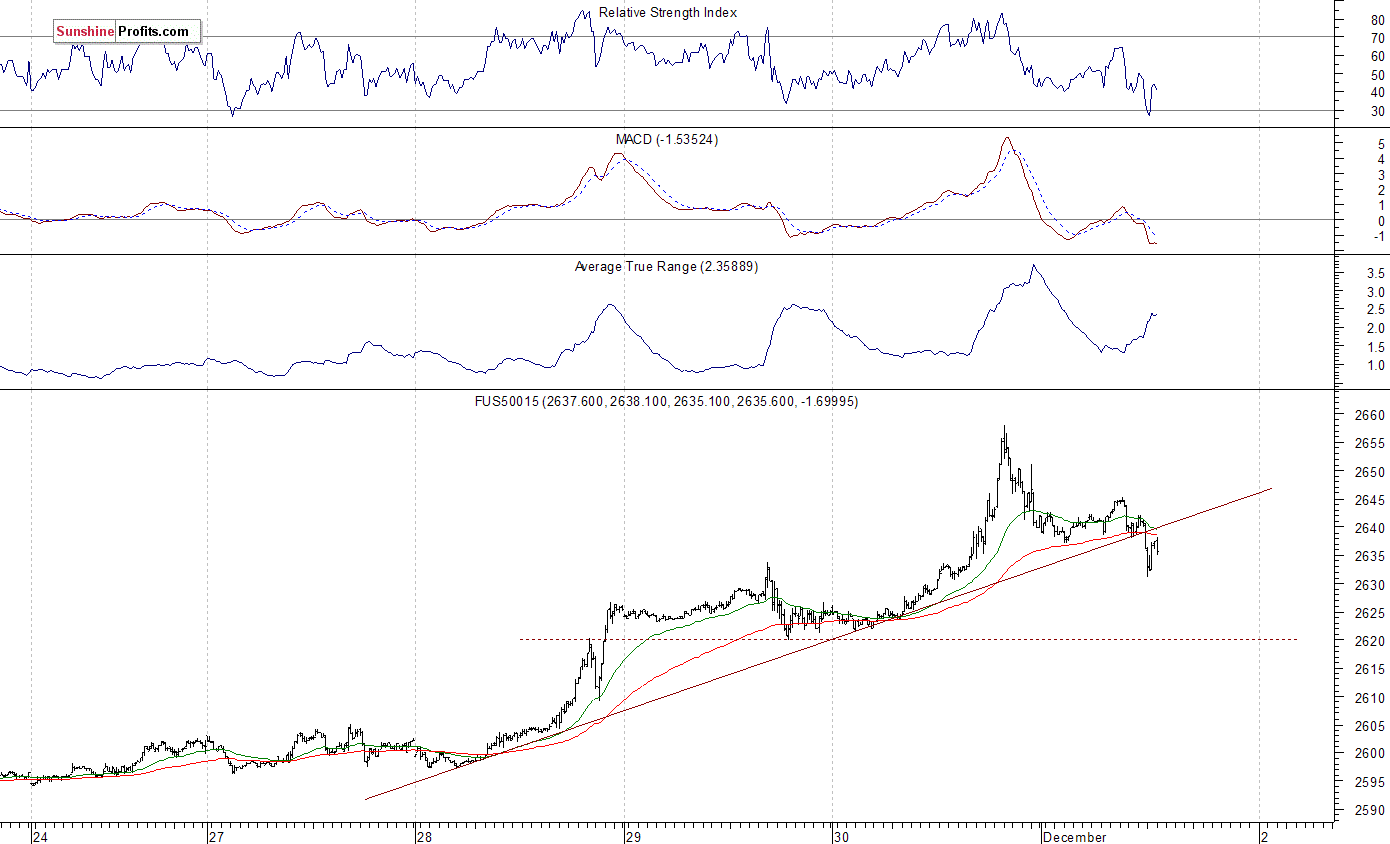
Task: Click the Relative Strength Index title
Action: tap(668, 13)
